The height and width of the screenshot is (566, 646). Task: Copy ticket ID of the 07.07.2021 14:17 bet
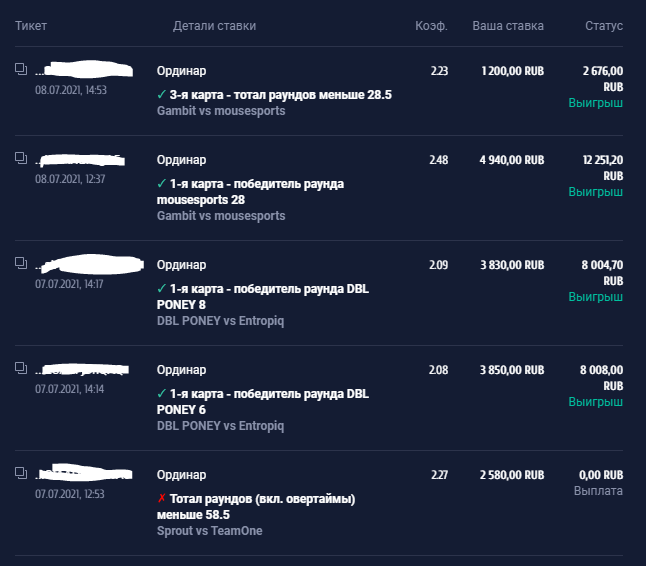coord(21,263)
